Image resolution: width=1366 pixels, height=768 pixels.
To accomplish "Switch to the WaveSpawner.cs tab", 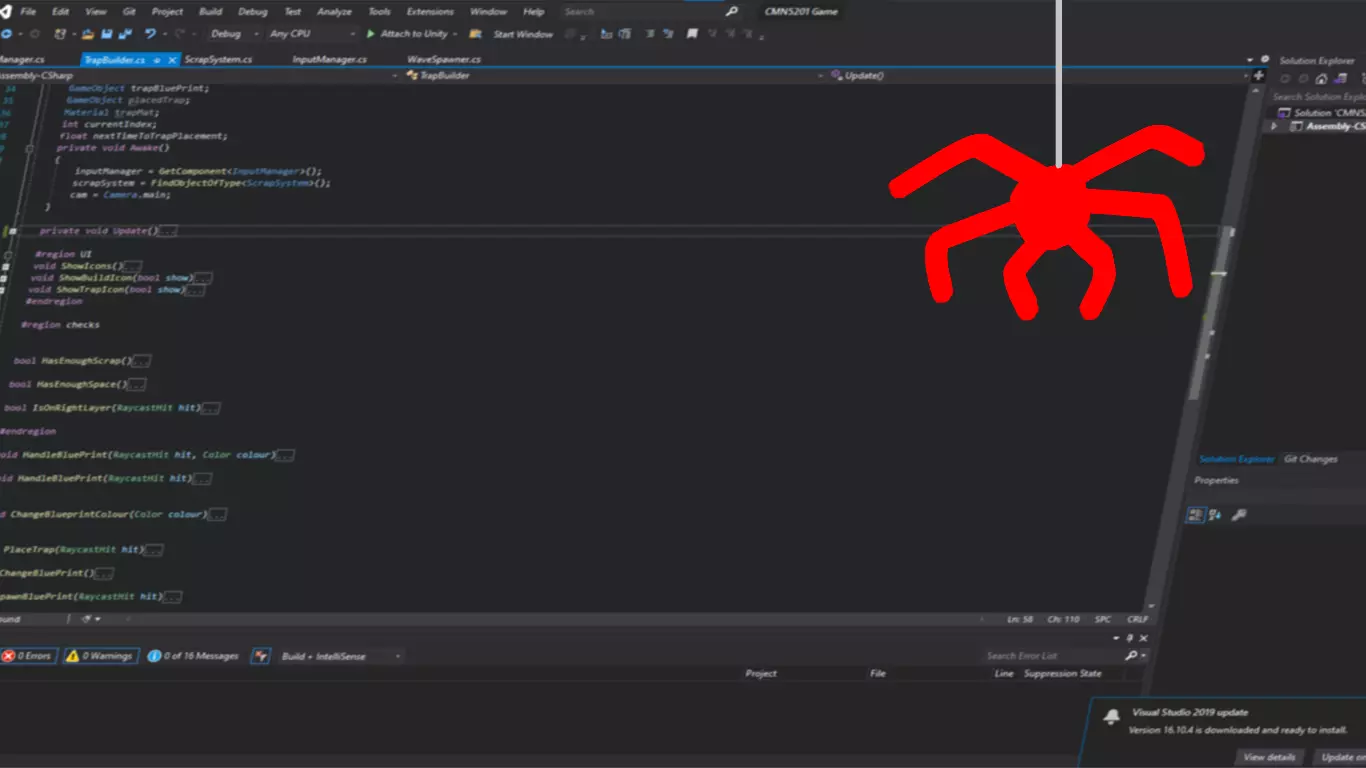I will [446, 59].
